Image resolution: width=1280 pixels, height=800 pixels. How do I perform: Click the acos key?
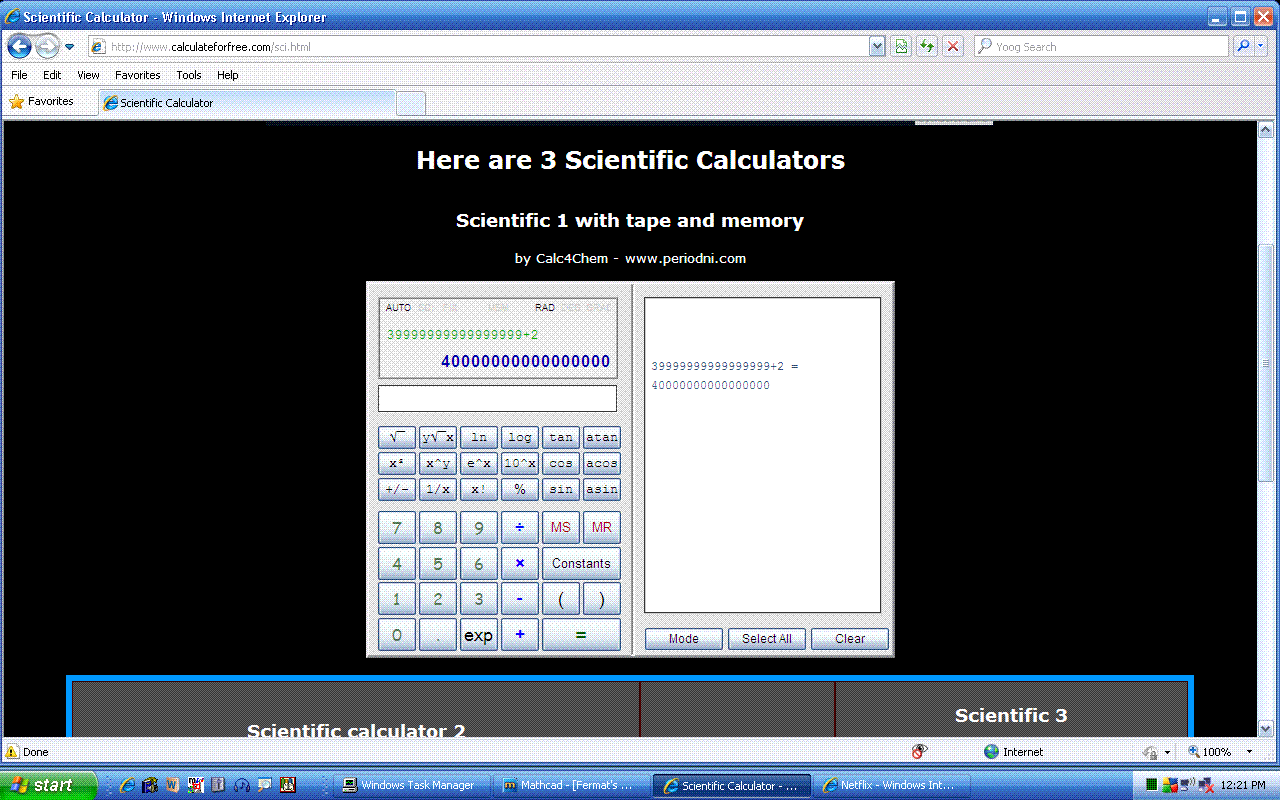point(602,463)
